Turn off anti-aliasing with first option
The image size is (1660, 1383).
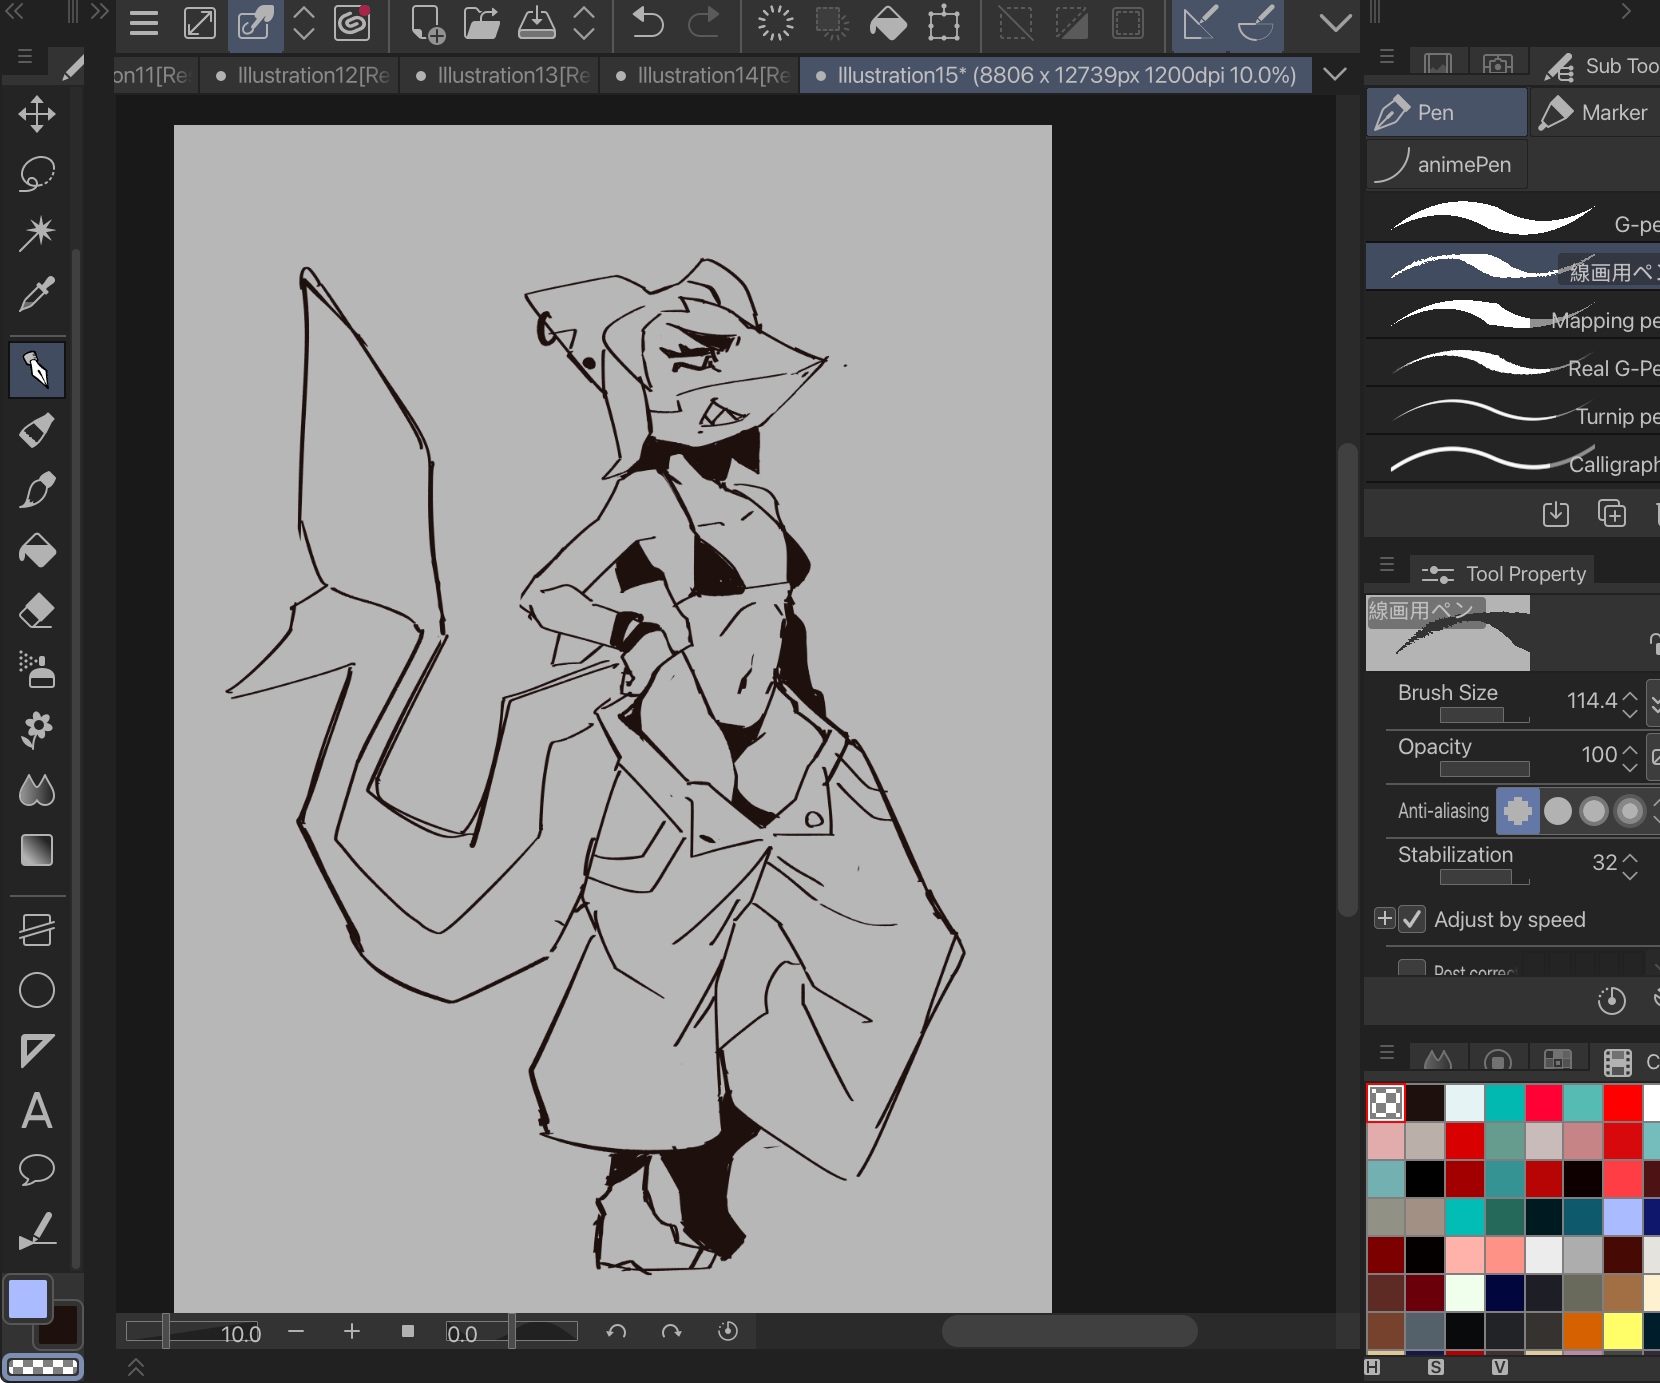[1517, 811]
